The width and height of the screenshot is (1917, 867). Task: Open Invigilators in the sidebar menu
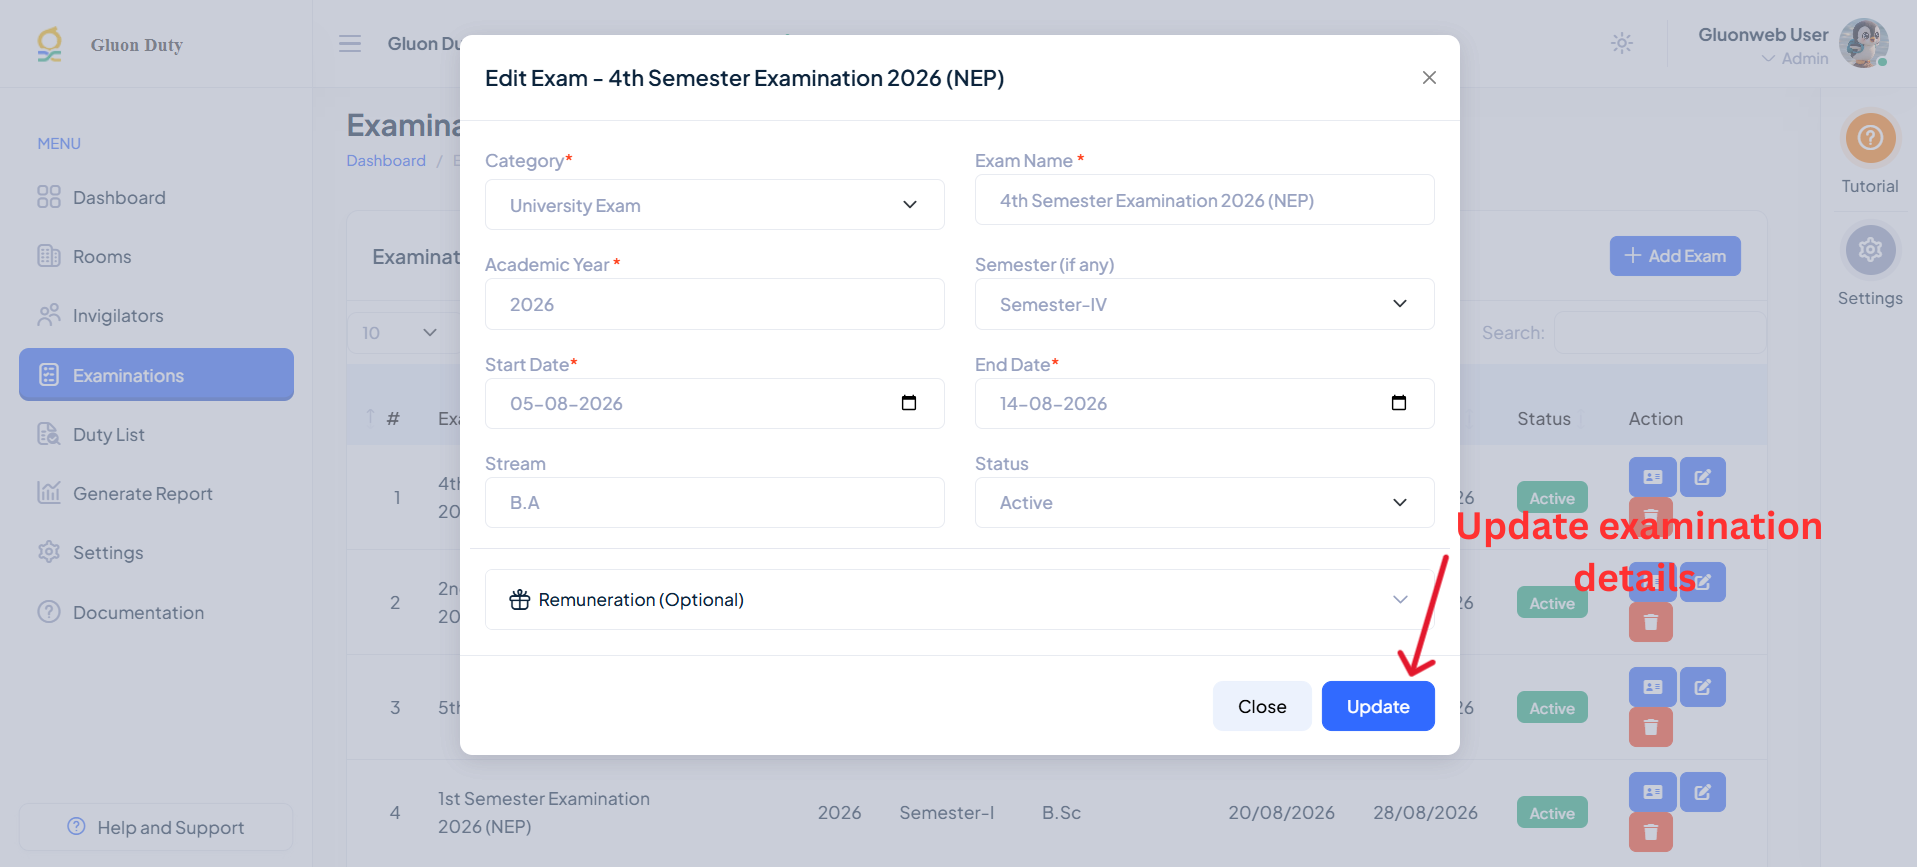coord(156,316)
